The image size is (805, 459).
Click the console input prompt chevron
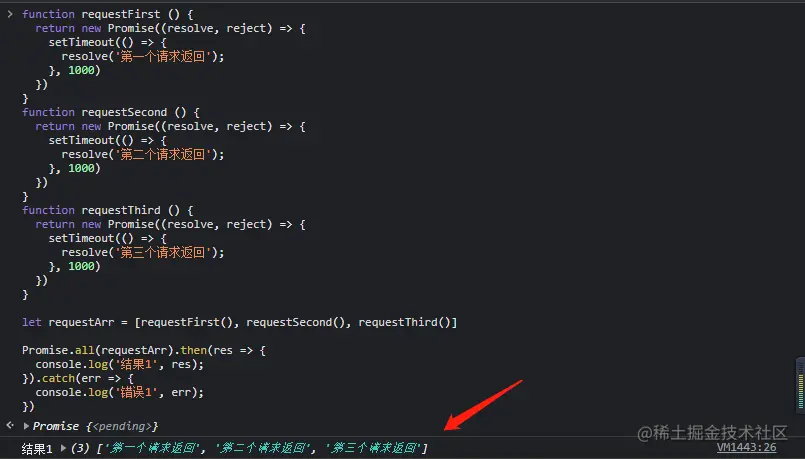(x=10, y=14)
